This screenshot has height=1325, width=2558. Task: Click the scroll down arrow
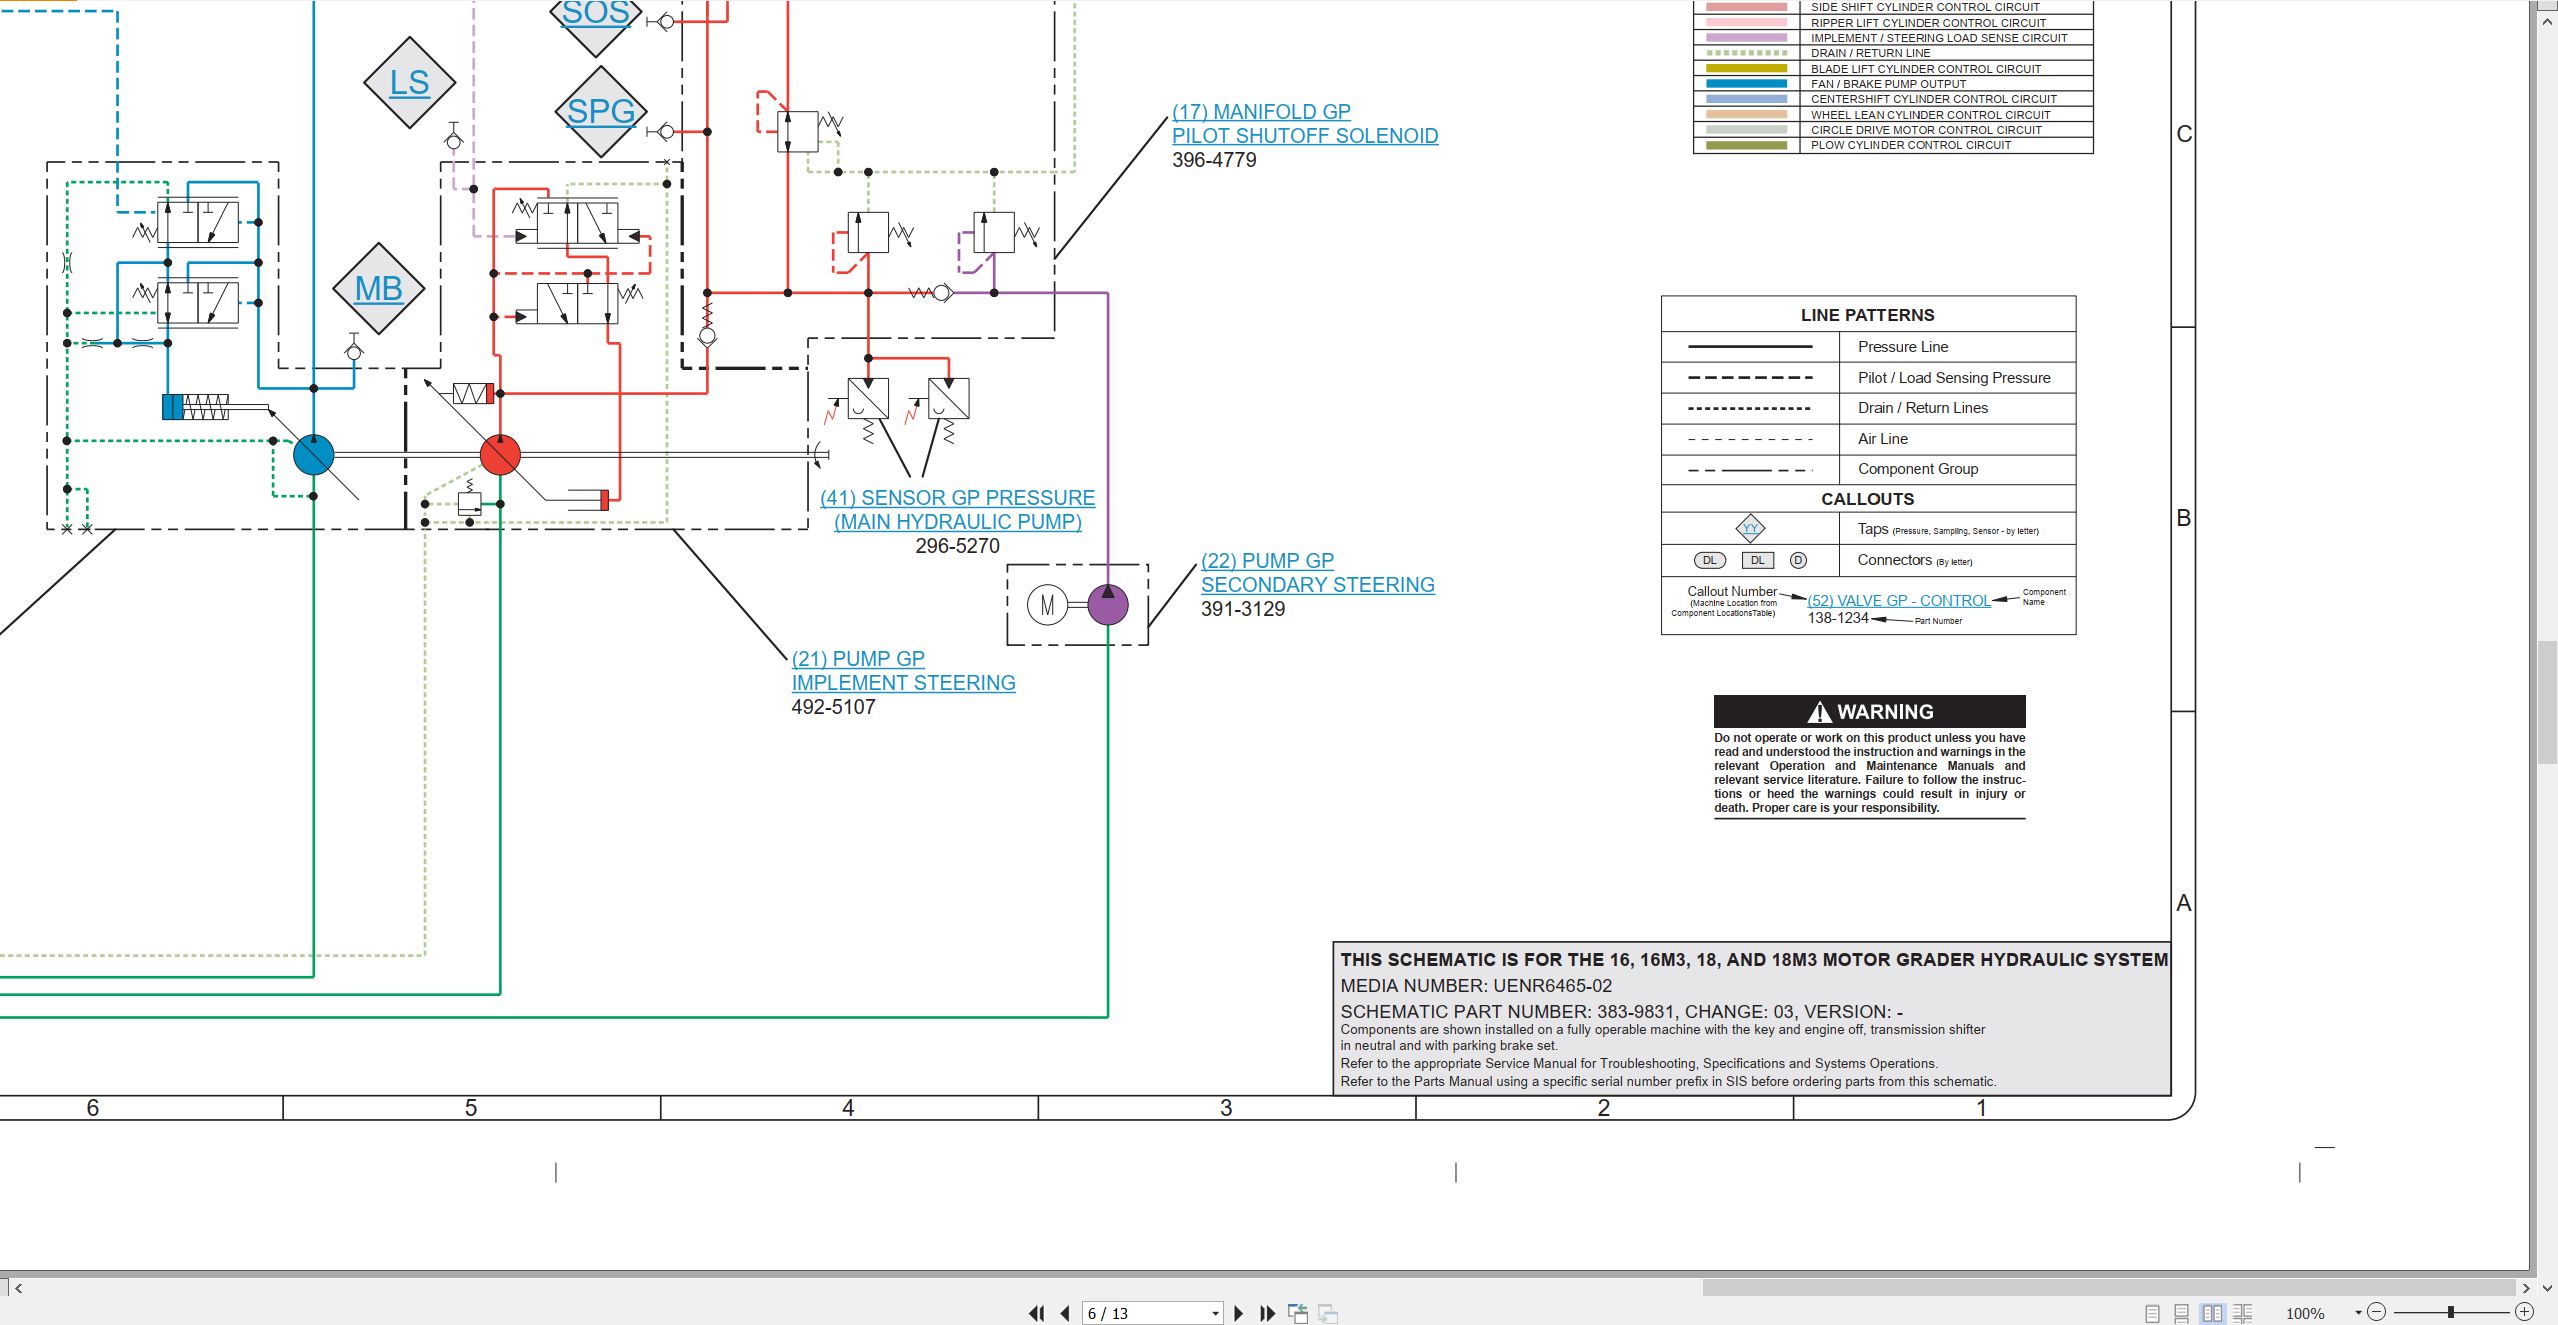click(x=2547, y=1288)
